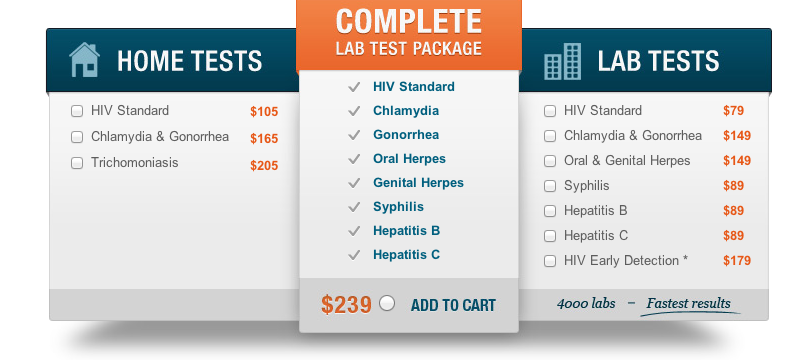Screen dimensions: 806x364
Task: Click the checkmark beside Hepatitis C in package
Action: click(354, 254)
